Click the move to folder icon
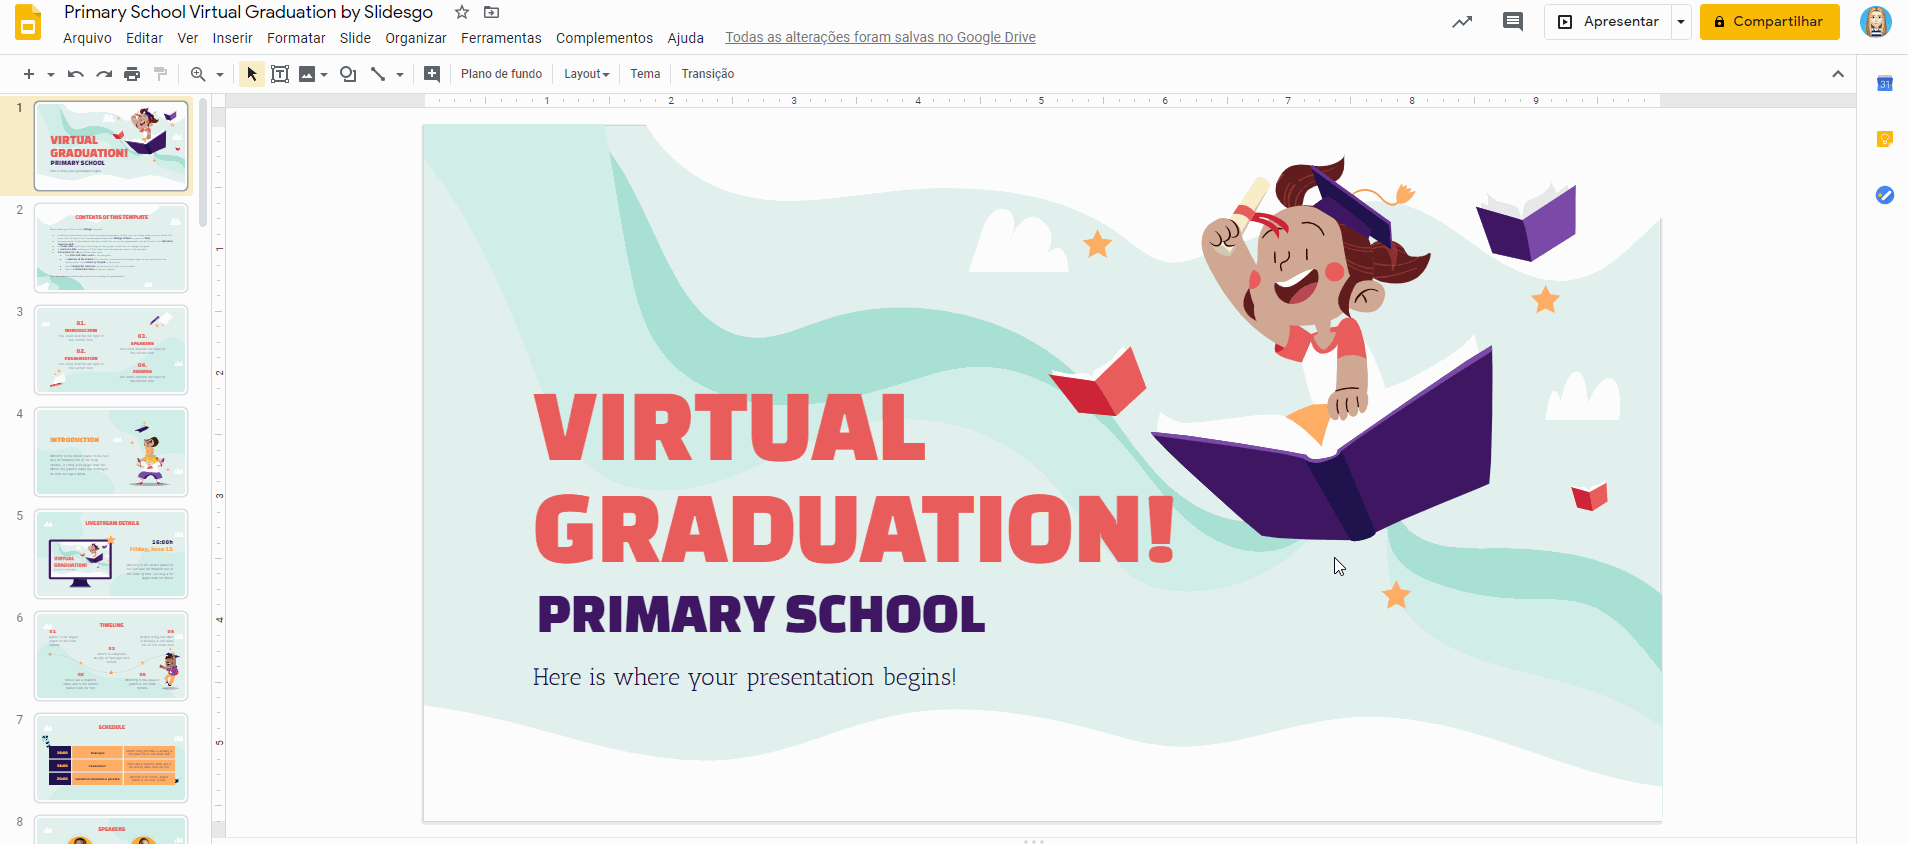 click(491, 12)
